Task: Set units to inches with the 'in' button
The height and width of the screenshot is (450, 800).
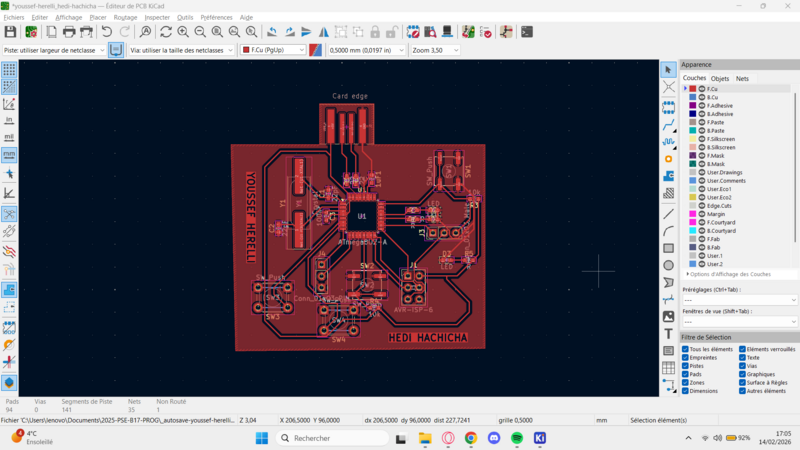Action: coord(9,120)
